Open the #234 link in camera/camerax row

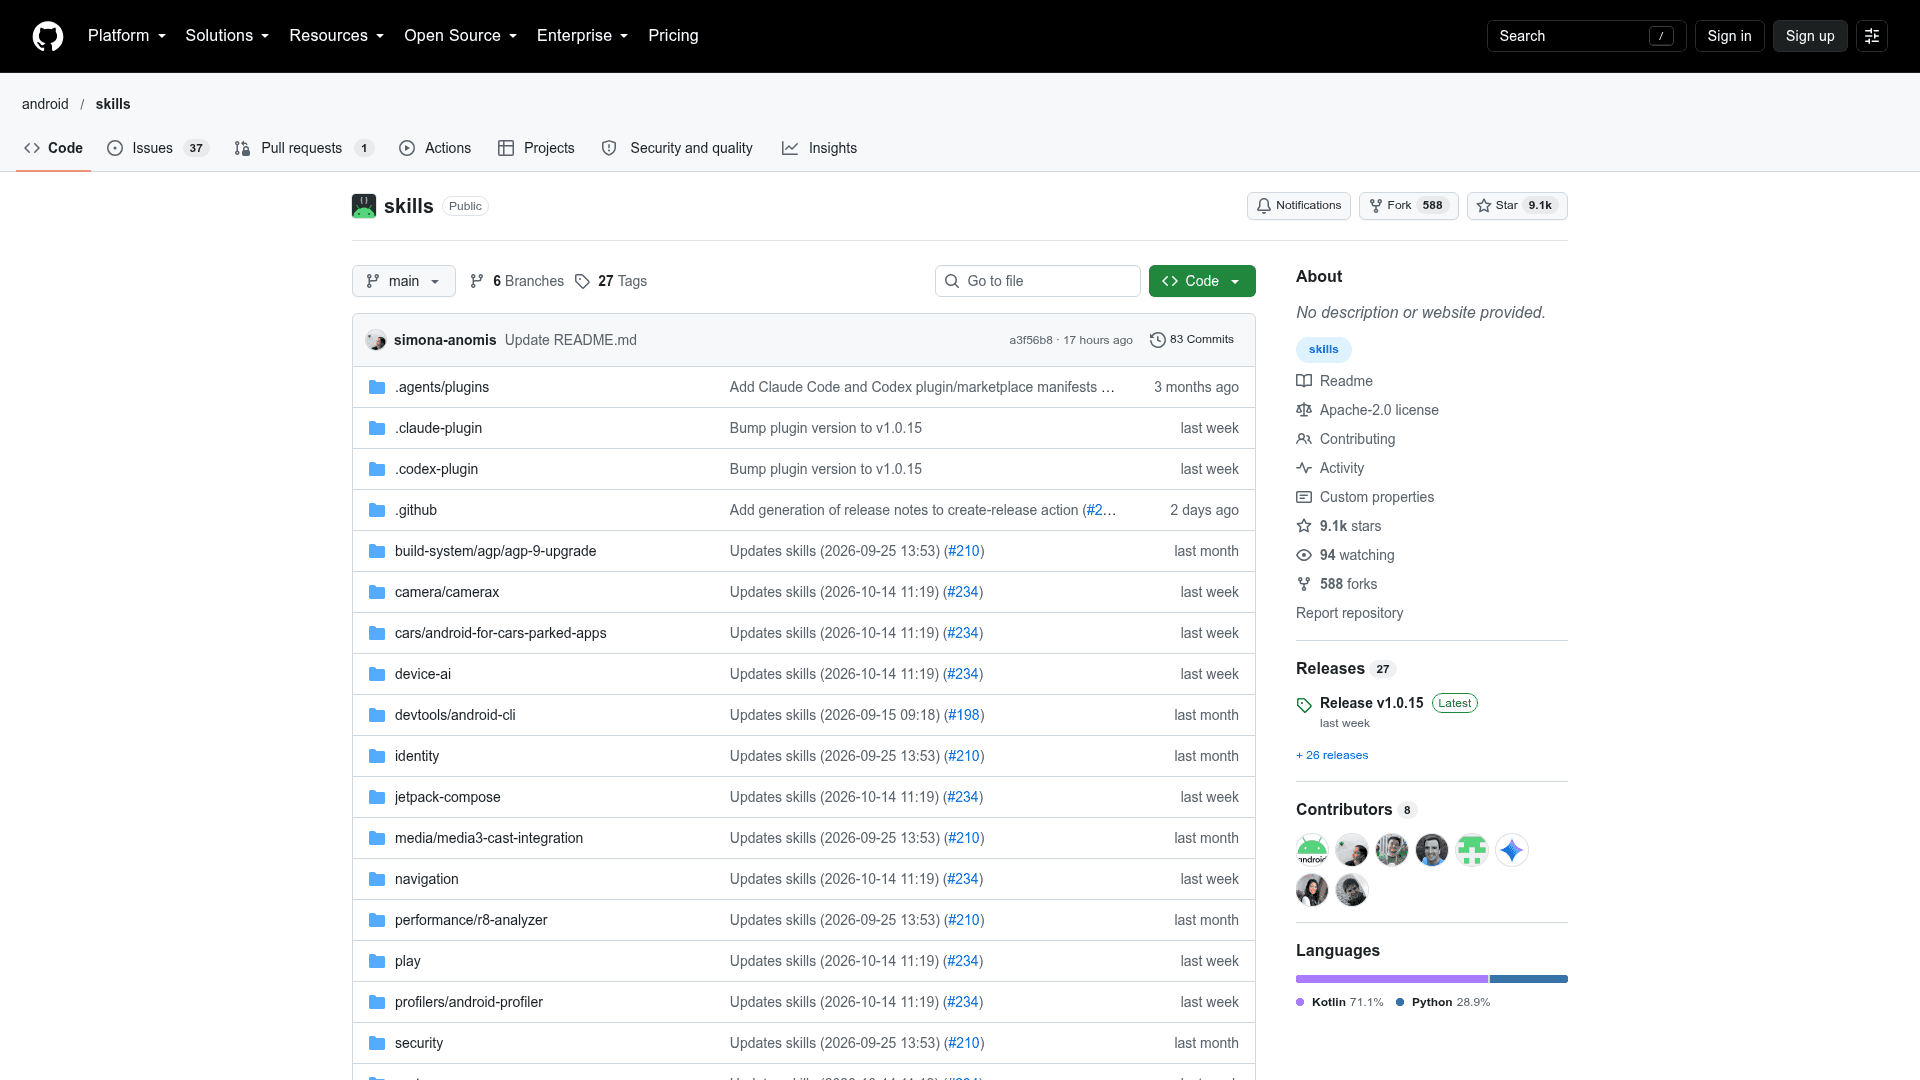coord(963,592)
